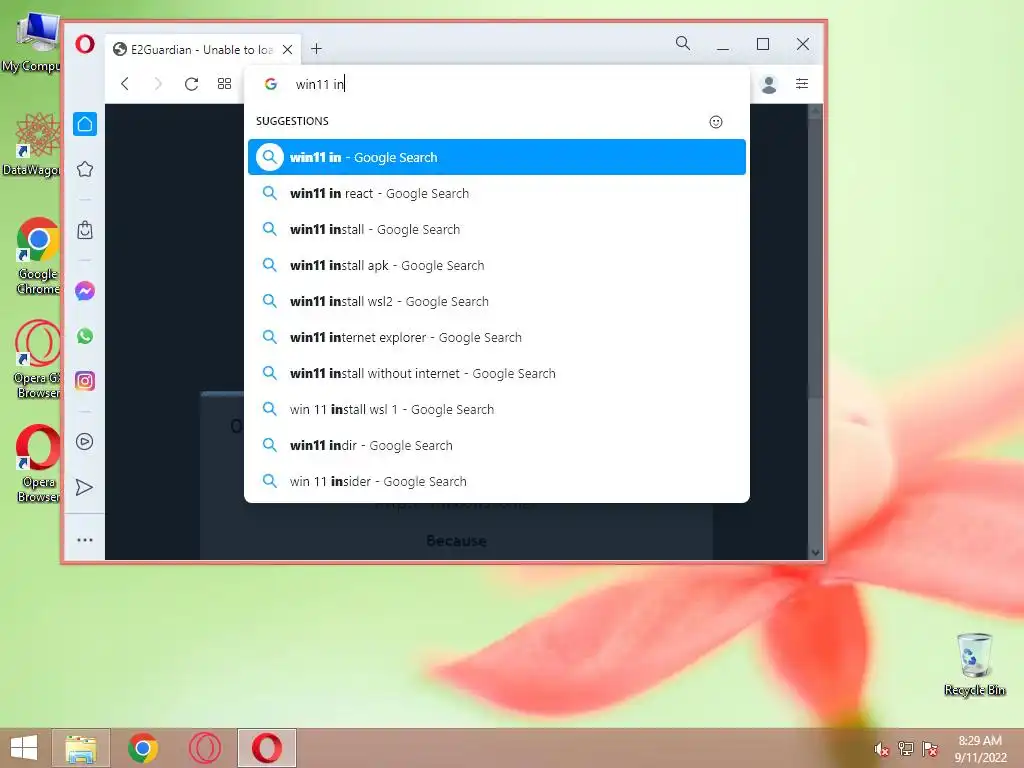Select Opera Browser desktop shortcut

38,464
